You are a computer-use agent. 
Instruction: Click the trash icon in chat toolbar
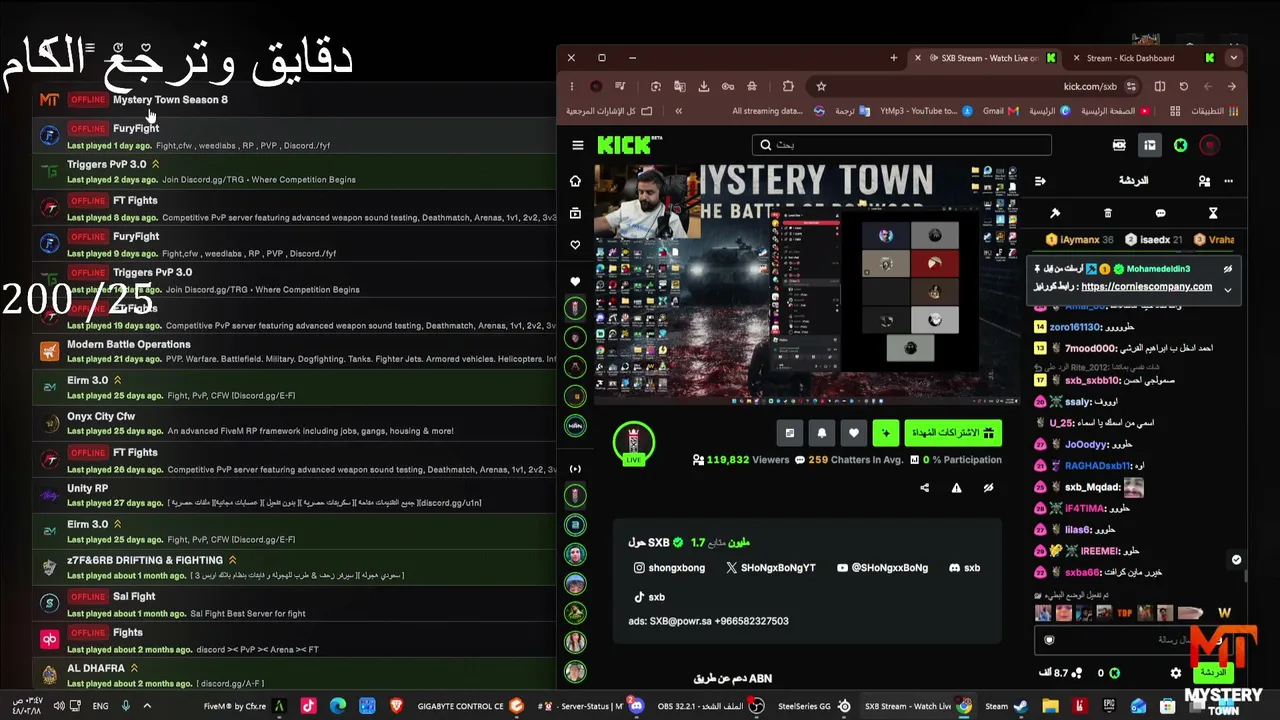click(1107, 213)
